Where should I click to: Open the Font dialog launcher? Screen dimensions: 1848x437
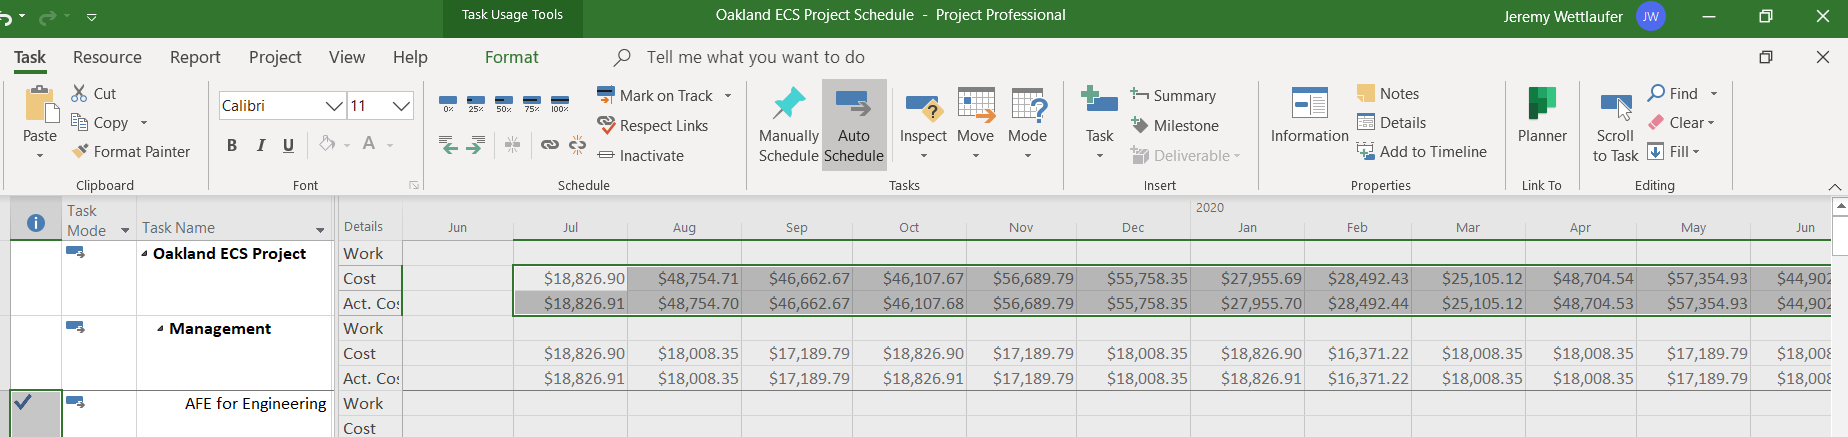coord(414,185)
